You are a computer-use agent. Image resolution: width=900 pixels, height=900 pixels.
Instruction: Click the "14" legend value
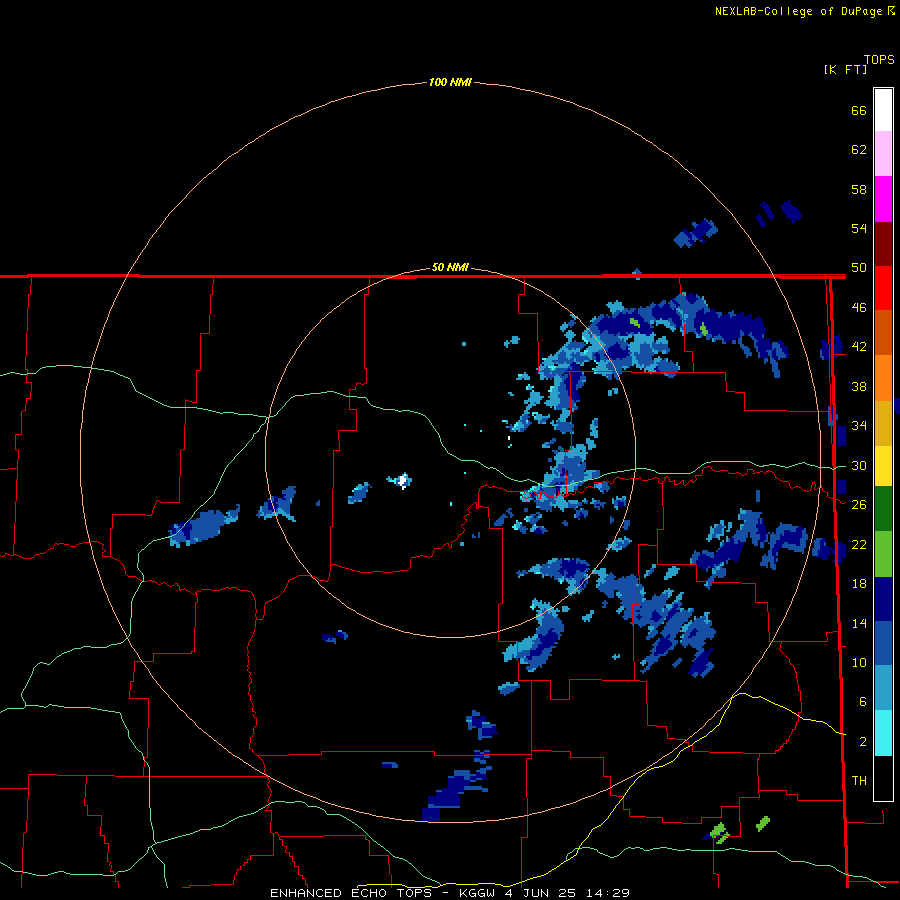coord(859,623)
